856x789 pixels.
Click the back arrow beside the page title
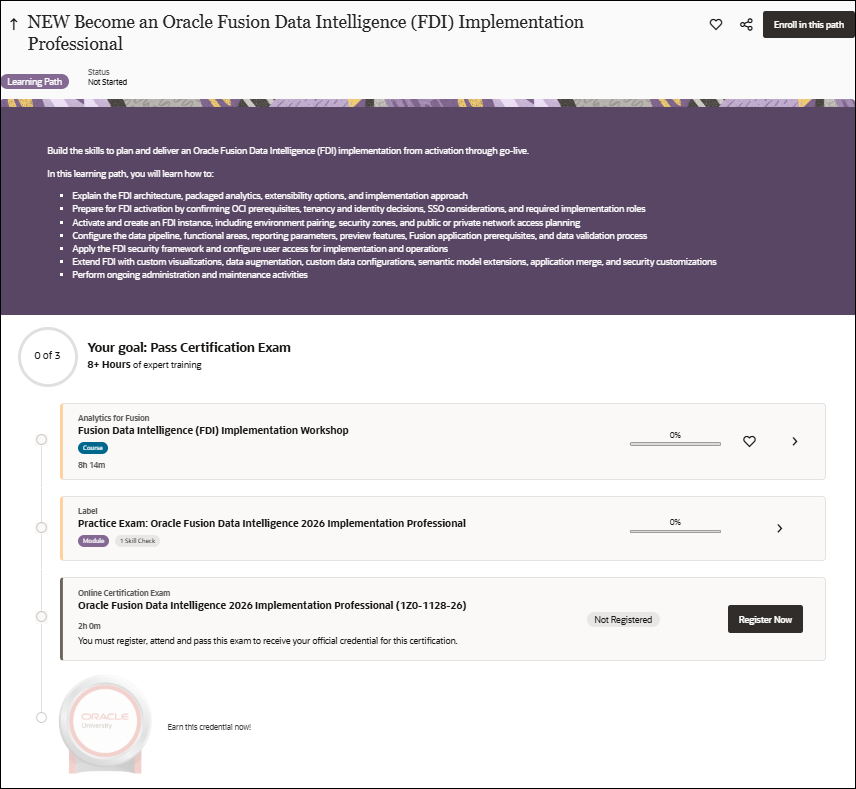pyautogui.click(x=14, y=23)
